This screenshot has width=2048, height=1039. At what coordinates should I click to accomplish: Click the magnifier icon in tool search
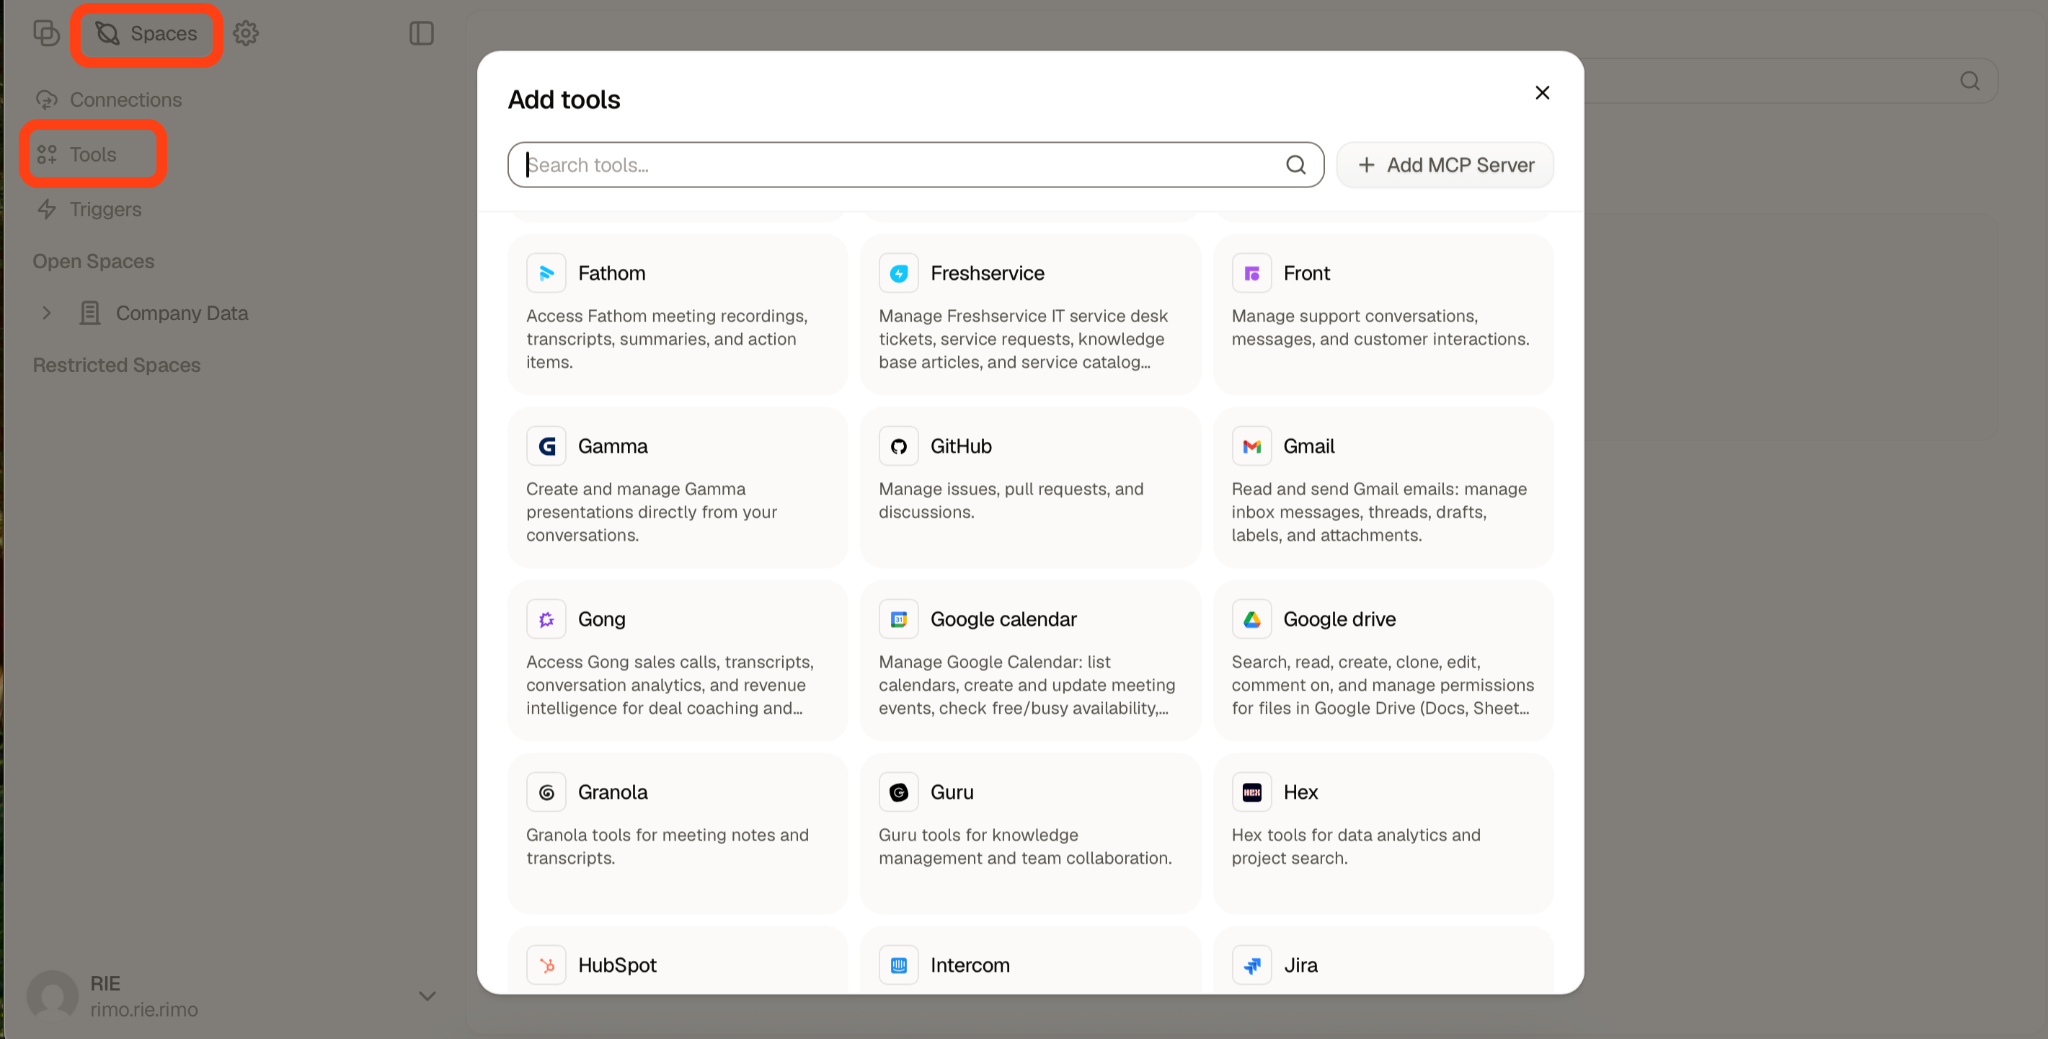pyautogui.click(x=1296, y=165)
